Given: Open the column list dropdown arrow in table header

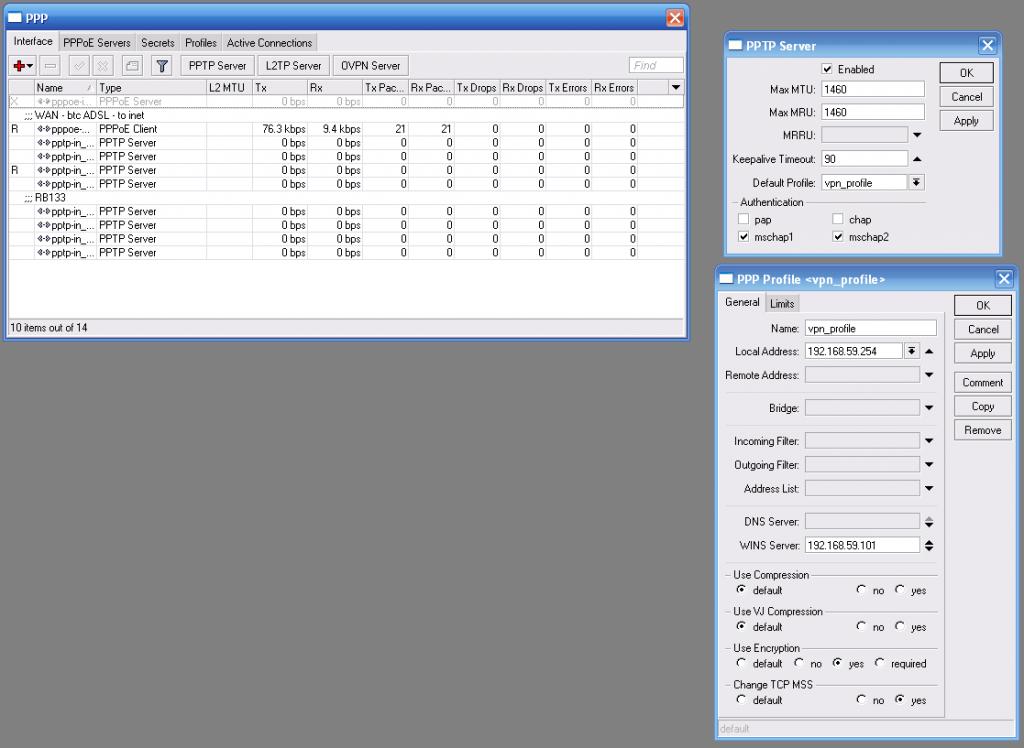Looking at the screenshot, I should (676, 88).
